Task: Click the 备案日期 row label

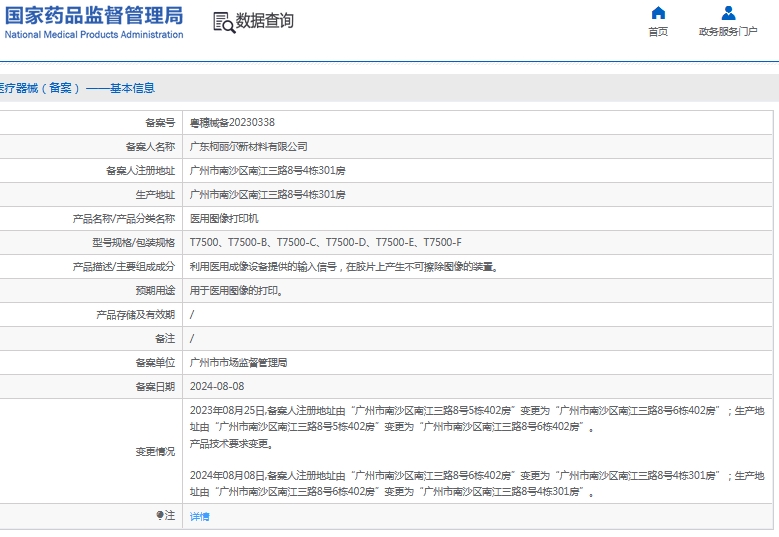Action: coord(155,386)
